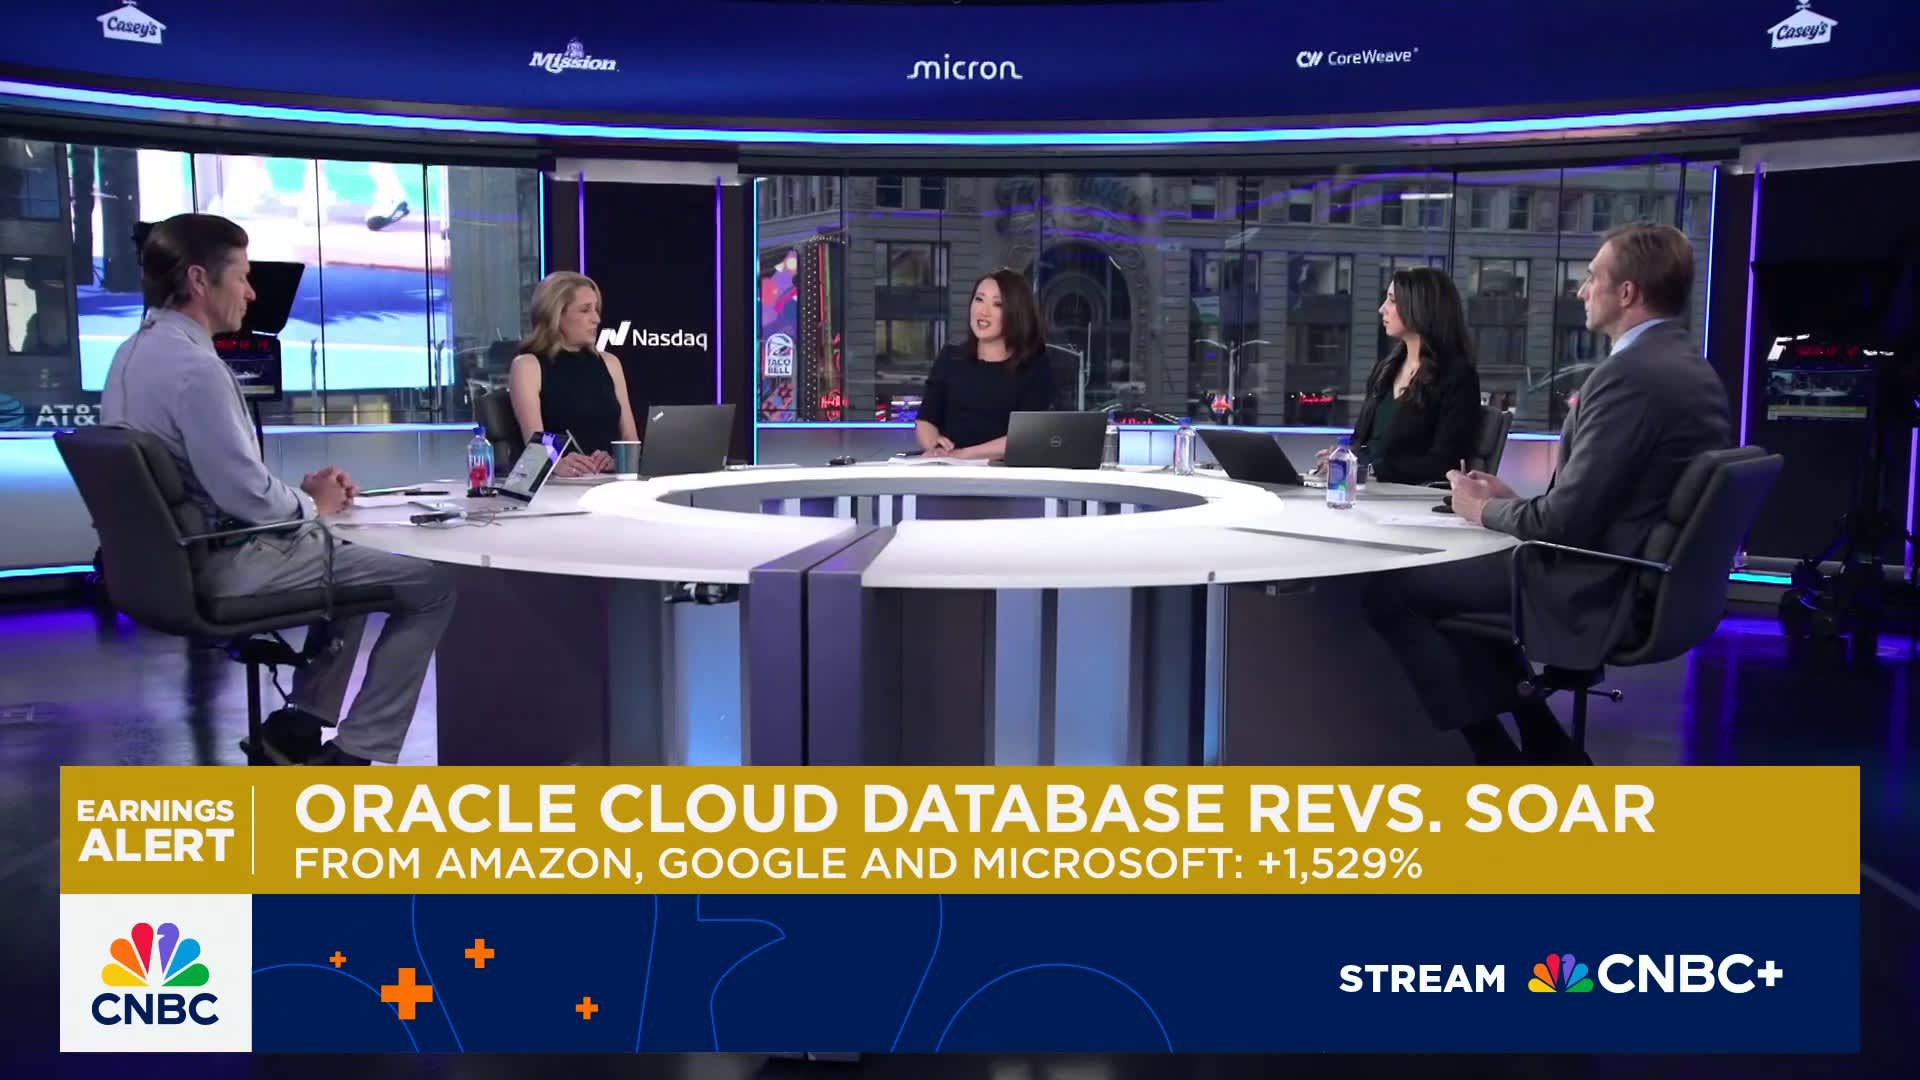Click the STREAM text near CNBC+
Image resolution: width=1920 pixels, height=1080 pixels.
1422,978
